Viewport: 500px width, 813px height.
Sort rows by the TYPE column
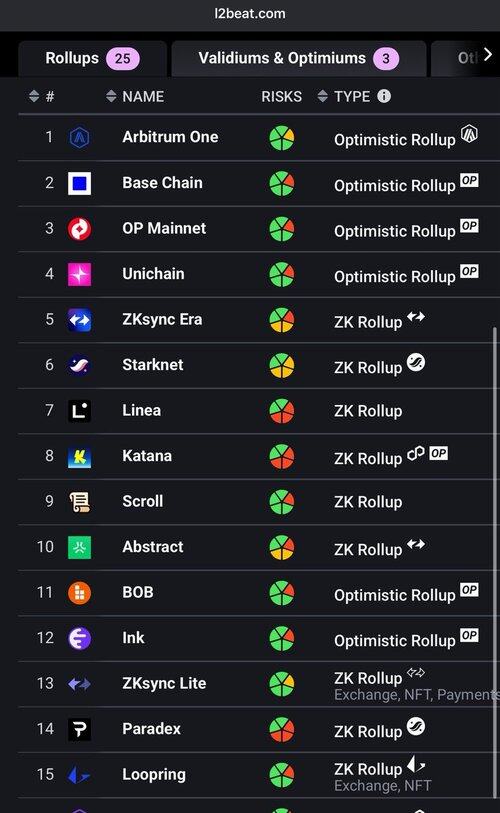tap(344, 96)
